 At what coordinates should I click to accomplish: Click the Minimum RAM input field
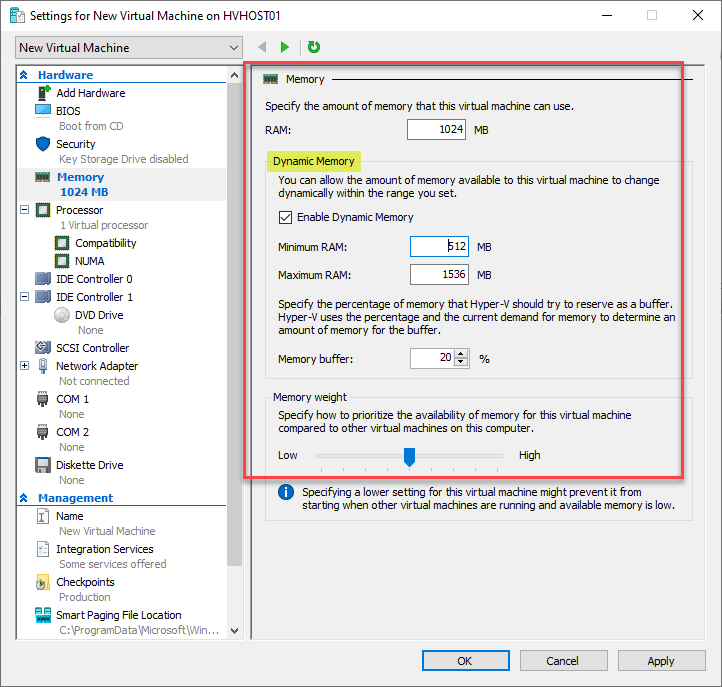439,246
